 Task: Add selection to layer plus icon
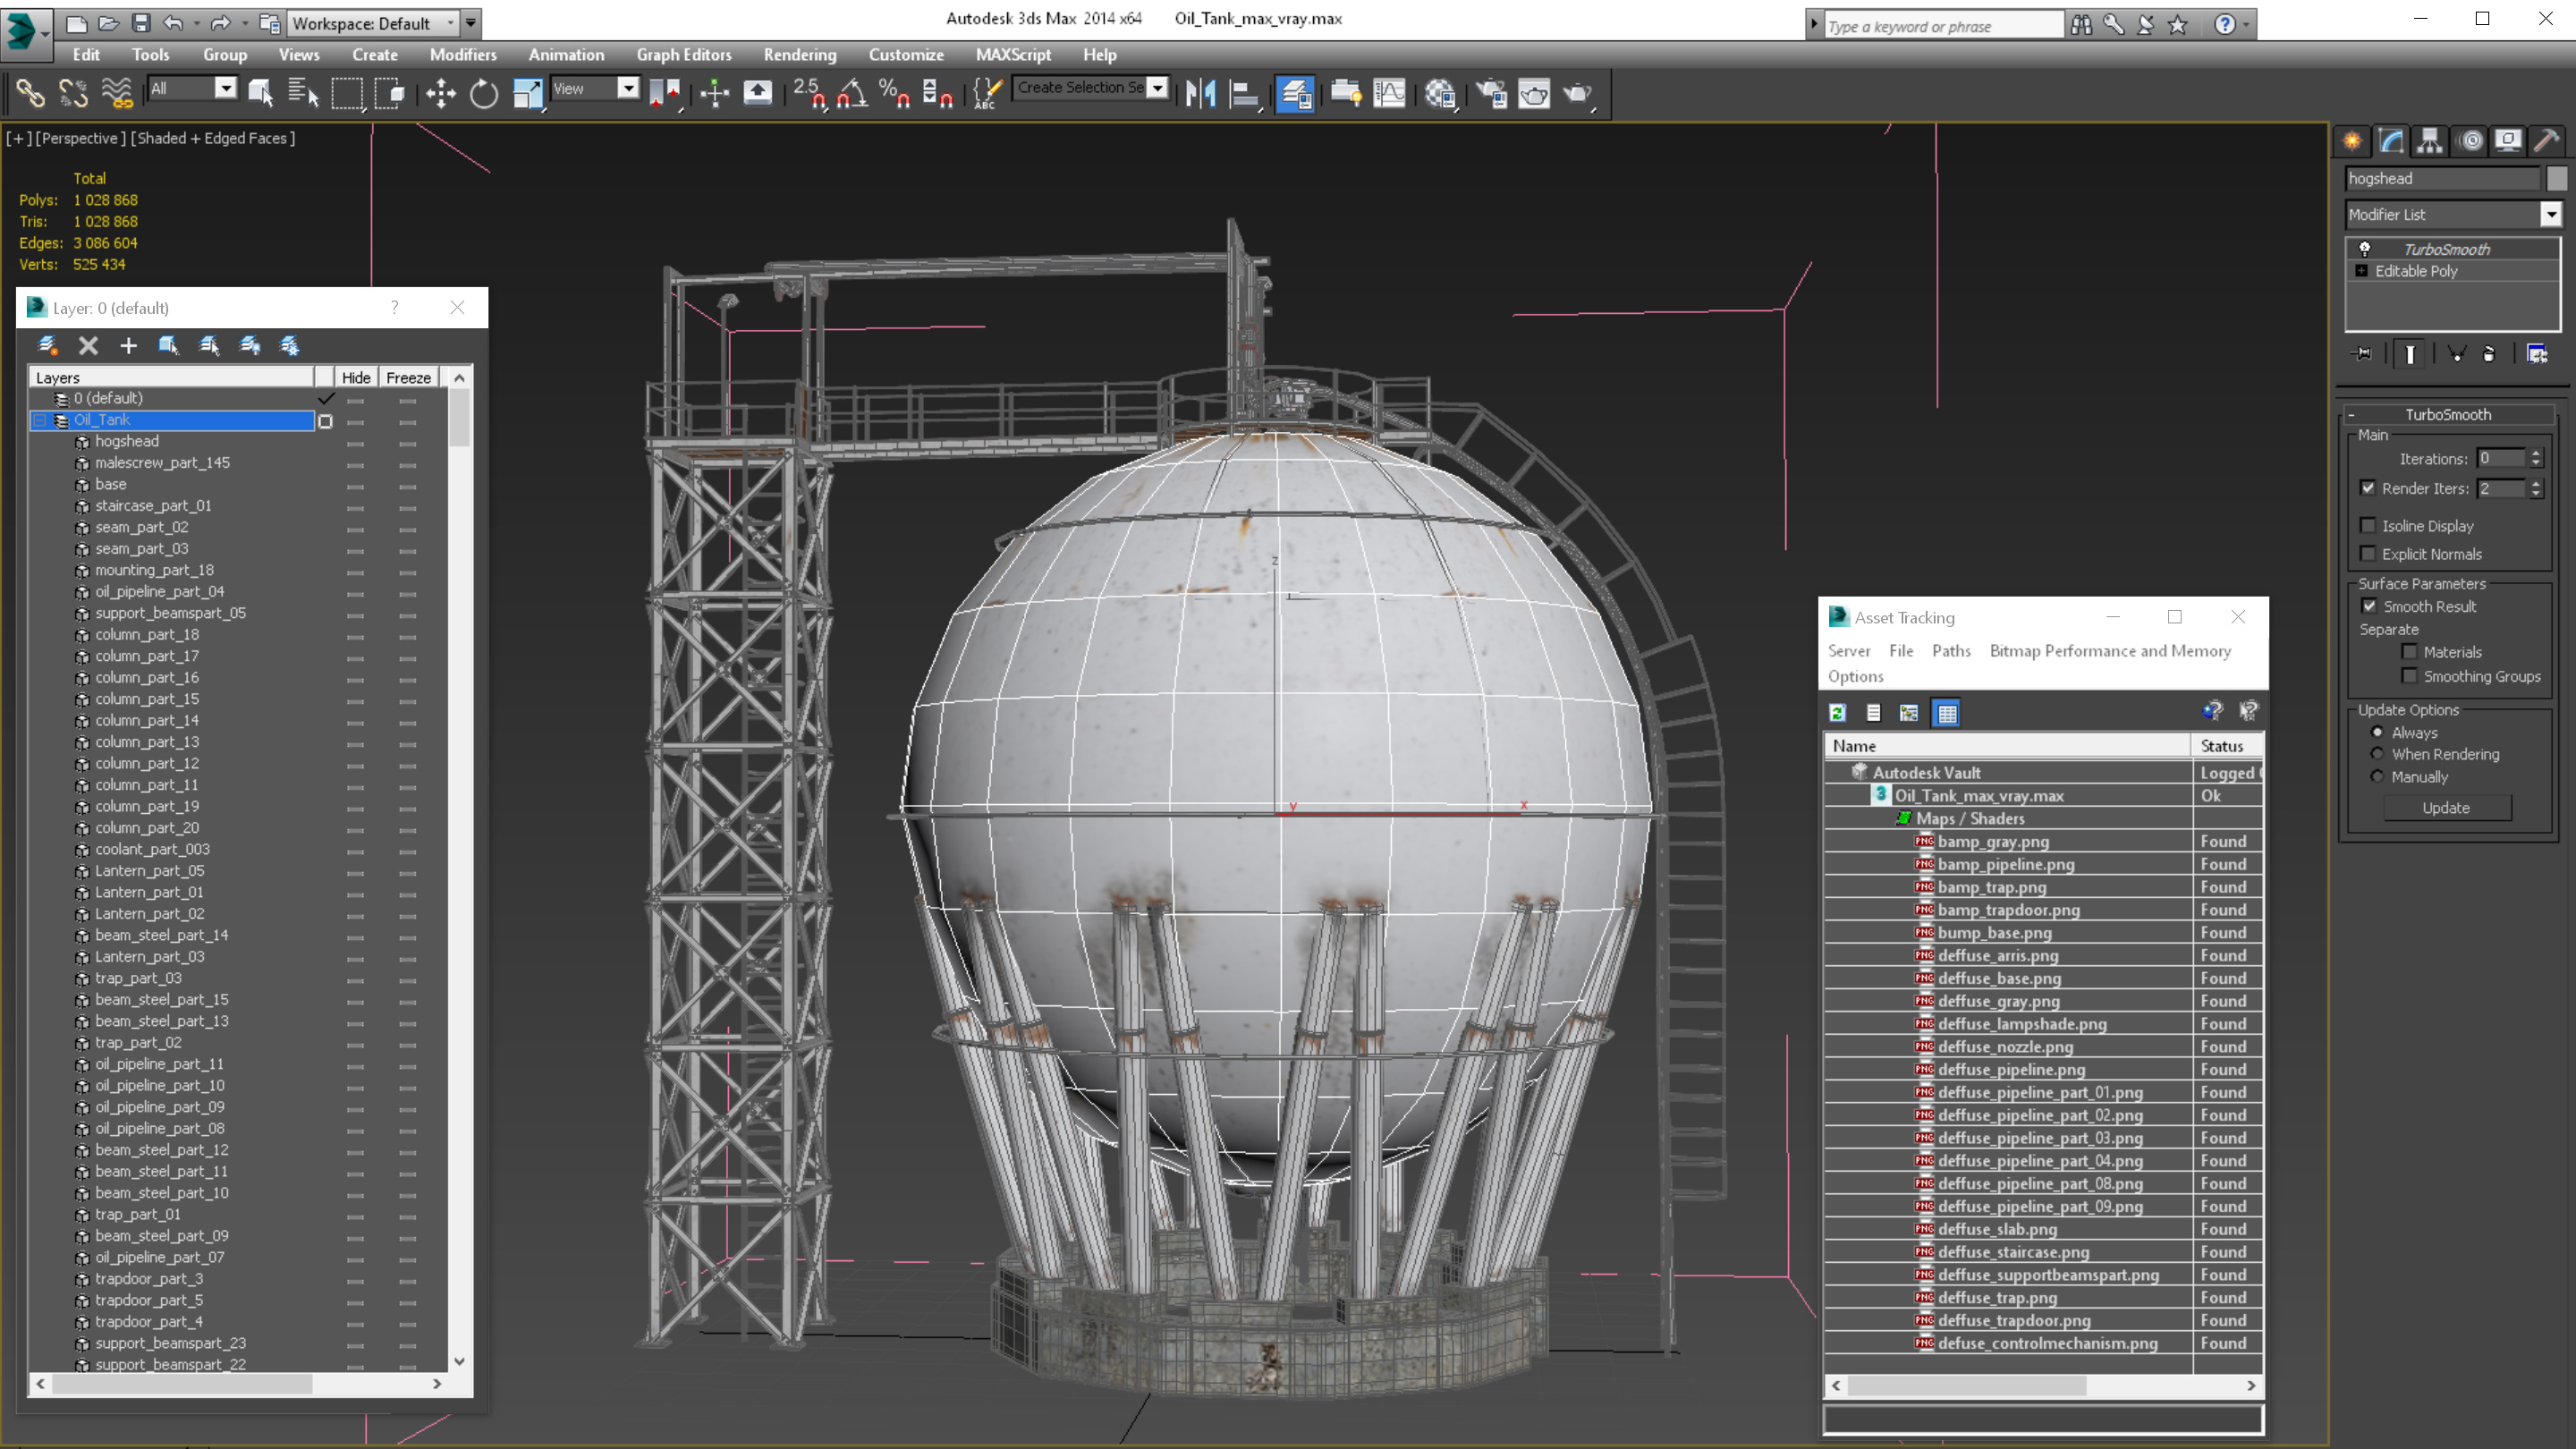(128, 345)
